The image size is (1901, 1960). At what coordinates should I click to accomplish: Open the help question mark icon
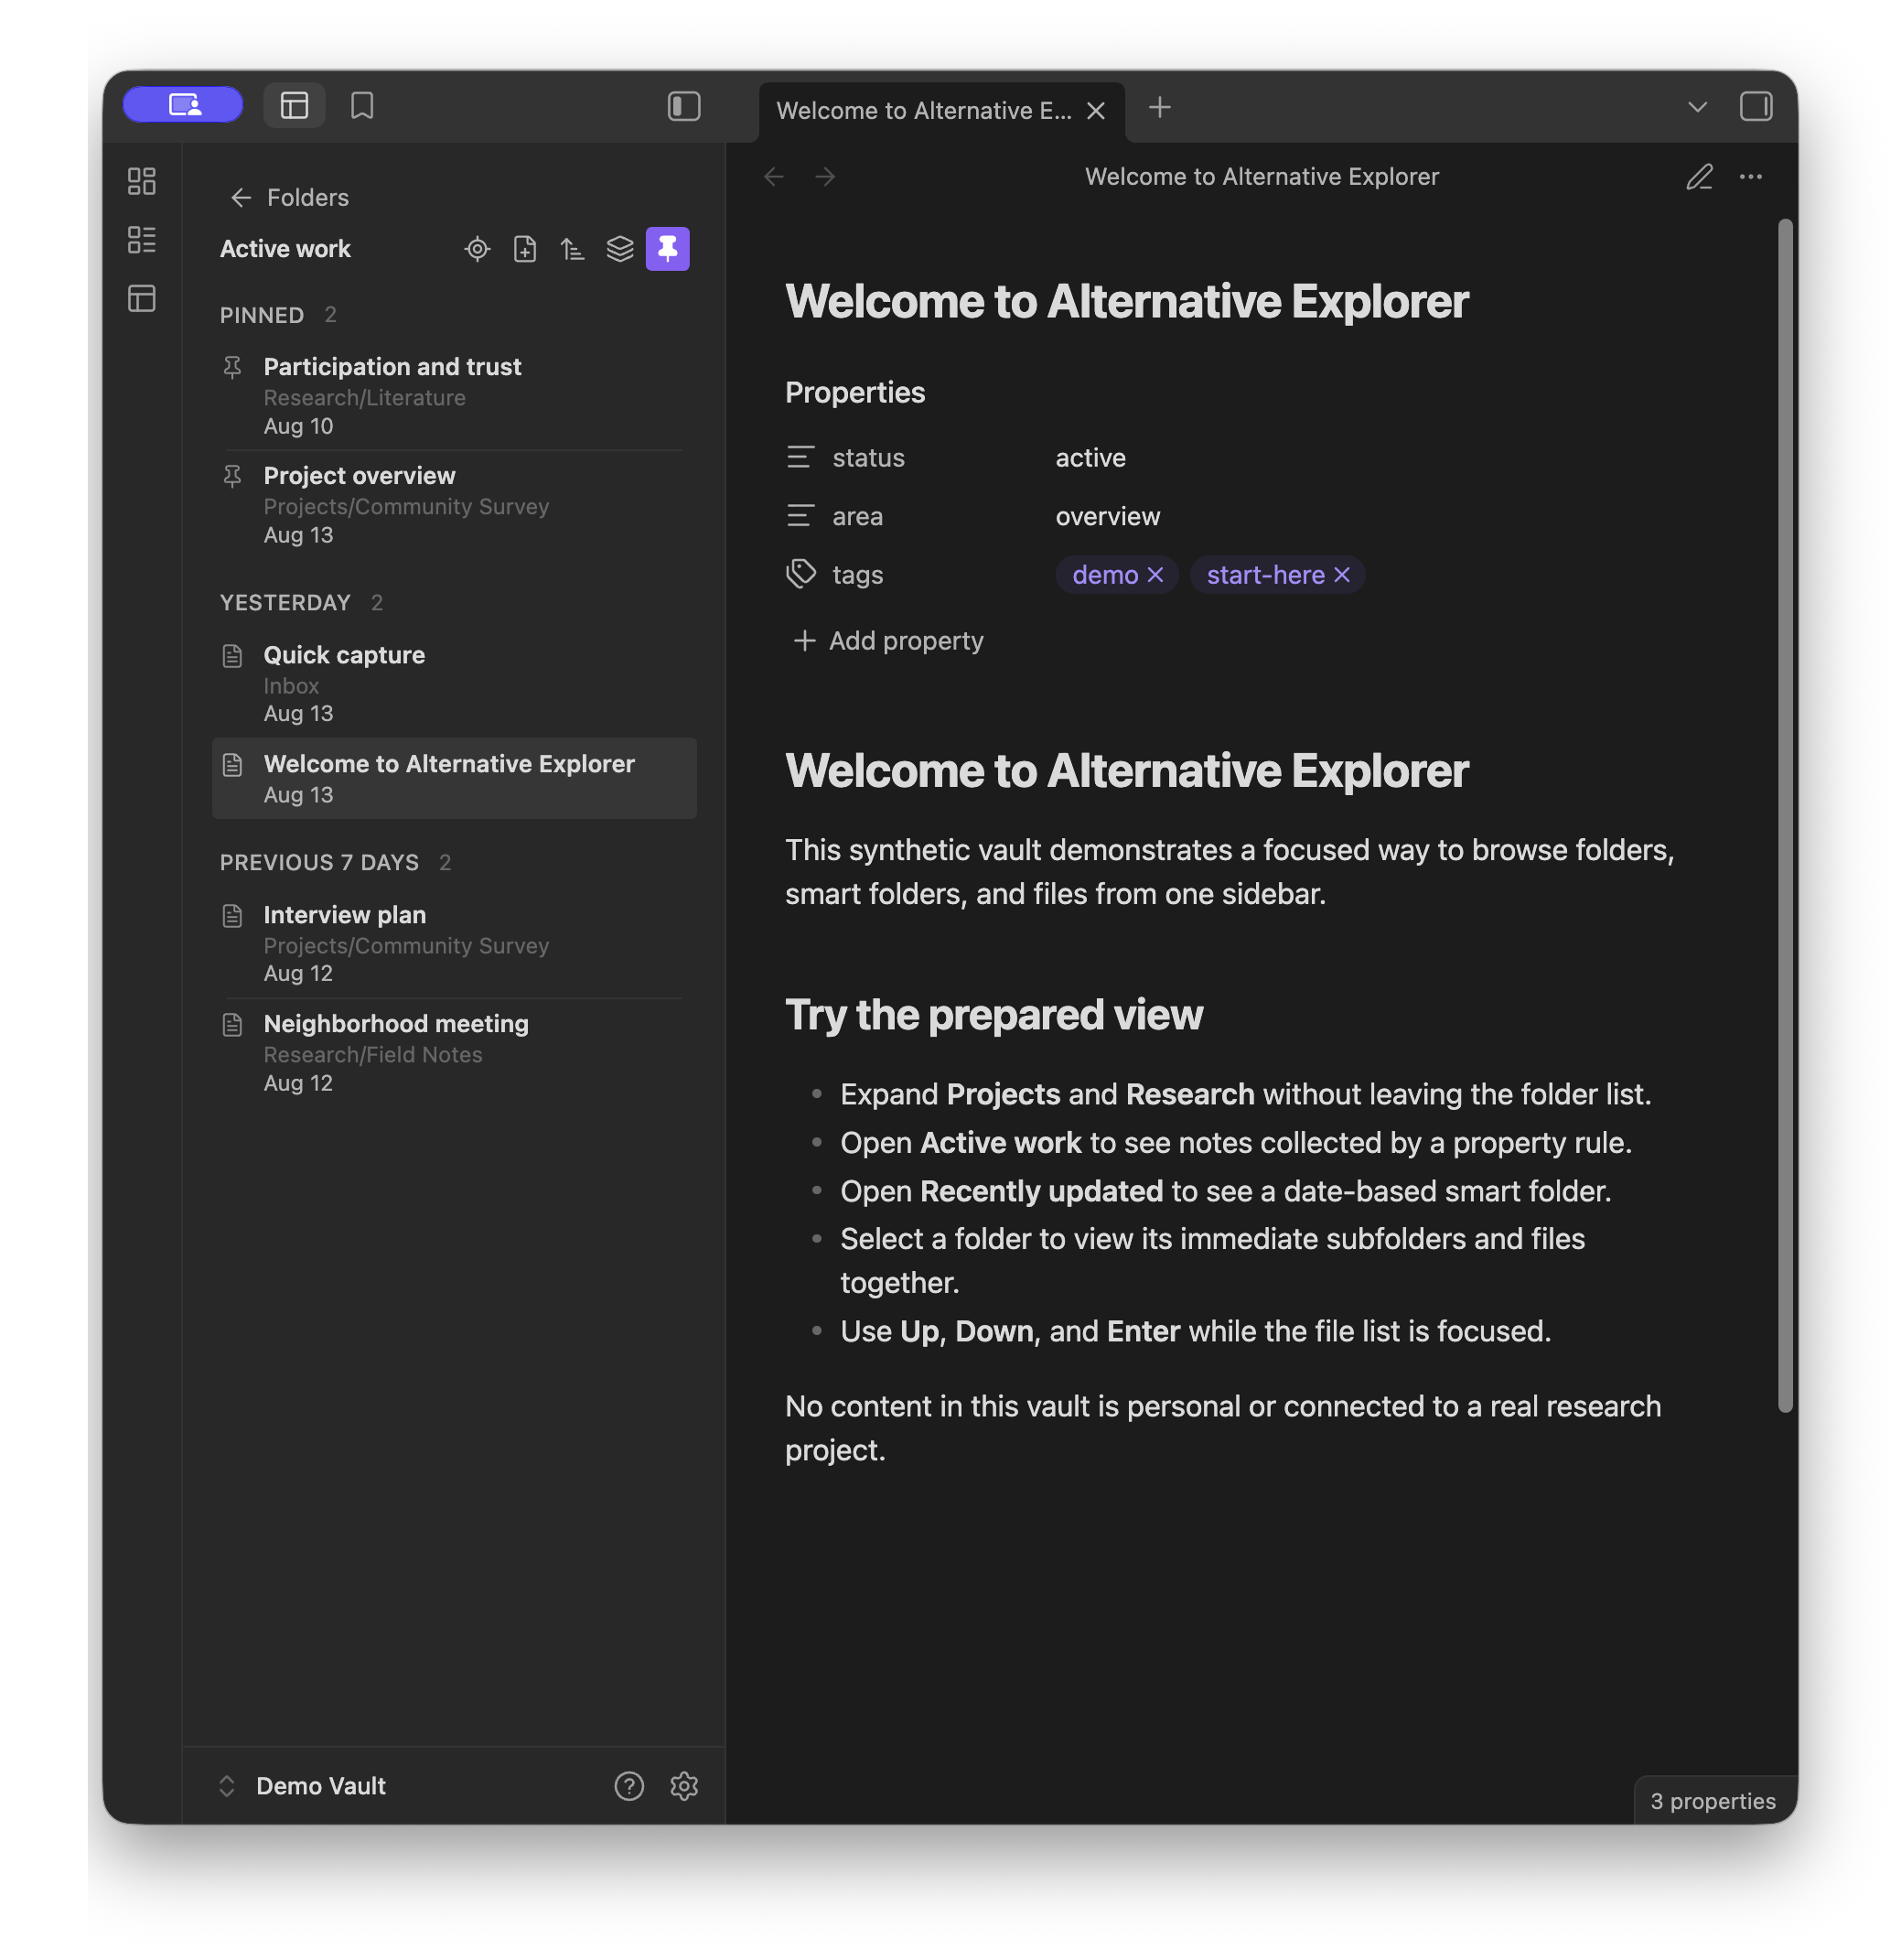(629, 1786)
